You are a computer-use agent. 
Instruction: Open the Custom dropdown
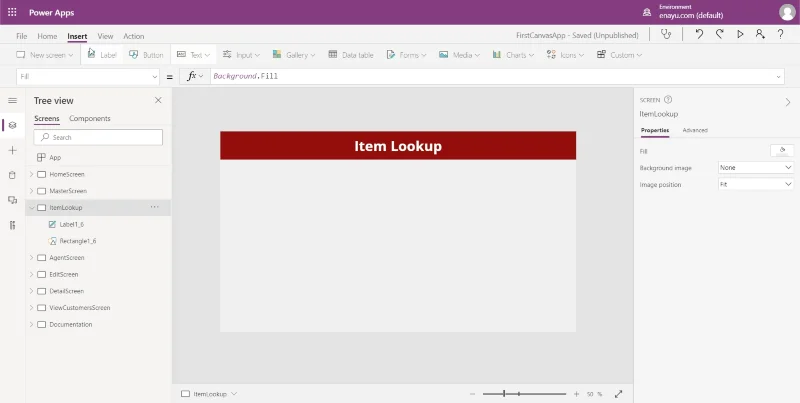619,55
